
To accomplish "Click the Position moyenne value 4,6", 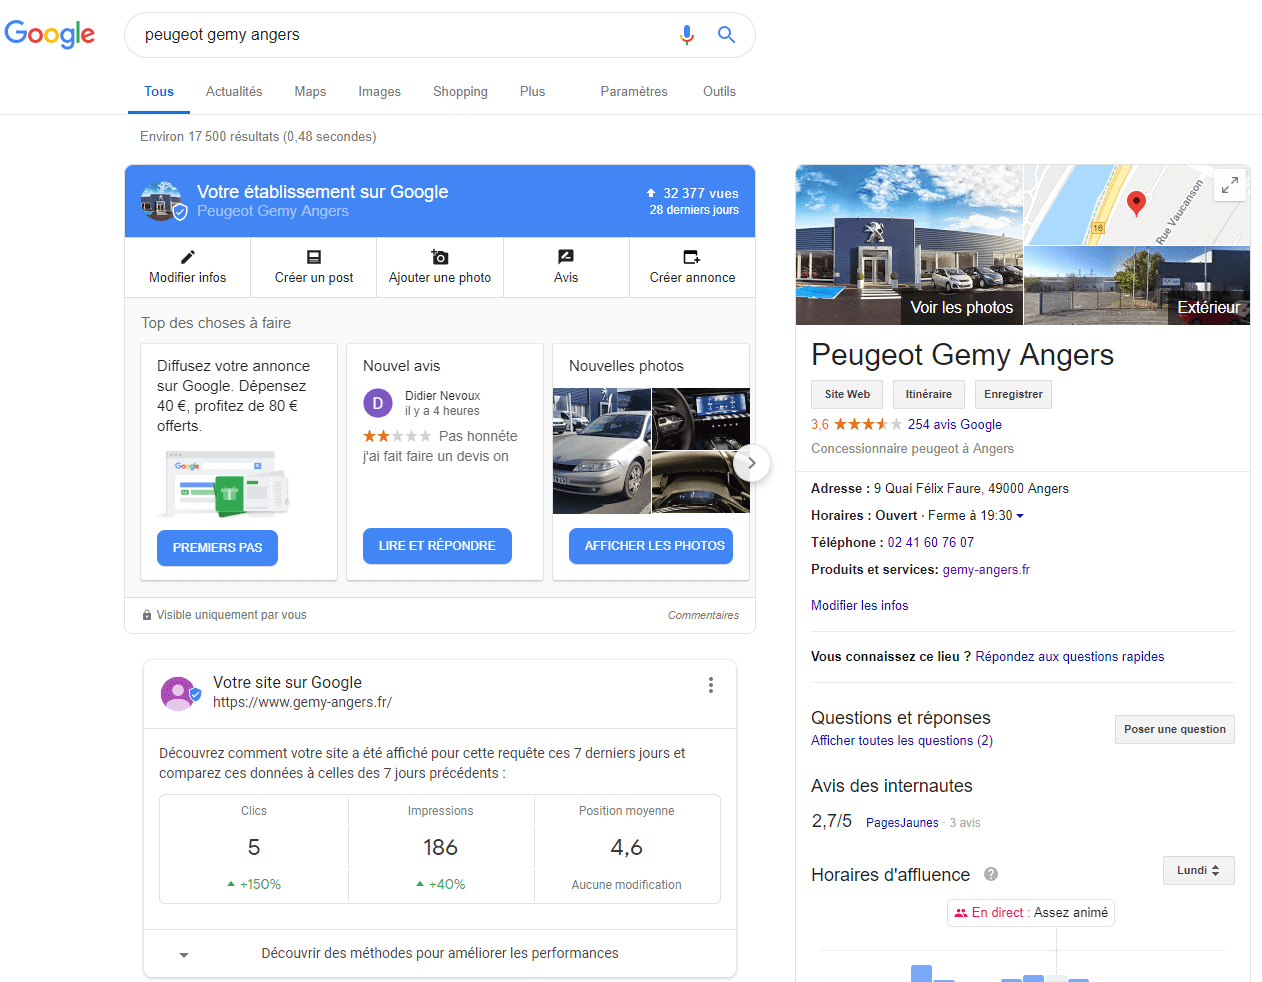I will 627,847.
